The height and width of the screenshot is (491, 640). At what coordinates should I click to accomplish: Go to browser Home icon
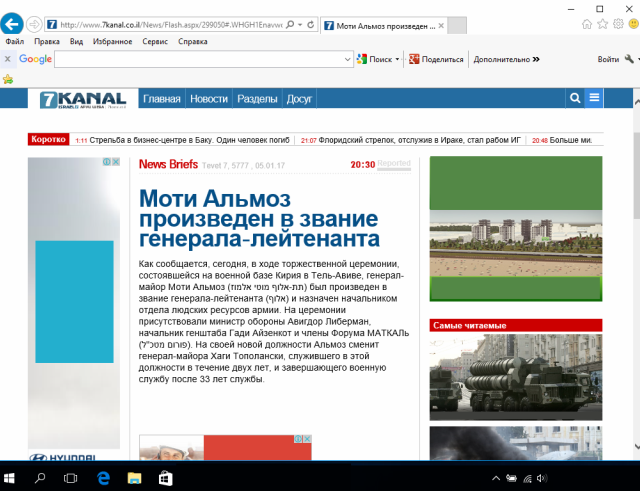coord(587,24)
